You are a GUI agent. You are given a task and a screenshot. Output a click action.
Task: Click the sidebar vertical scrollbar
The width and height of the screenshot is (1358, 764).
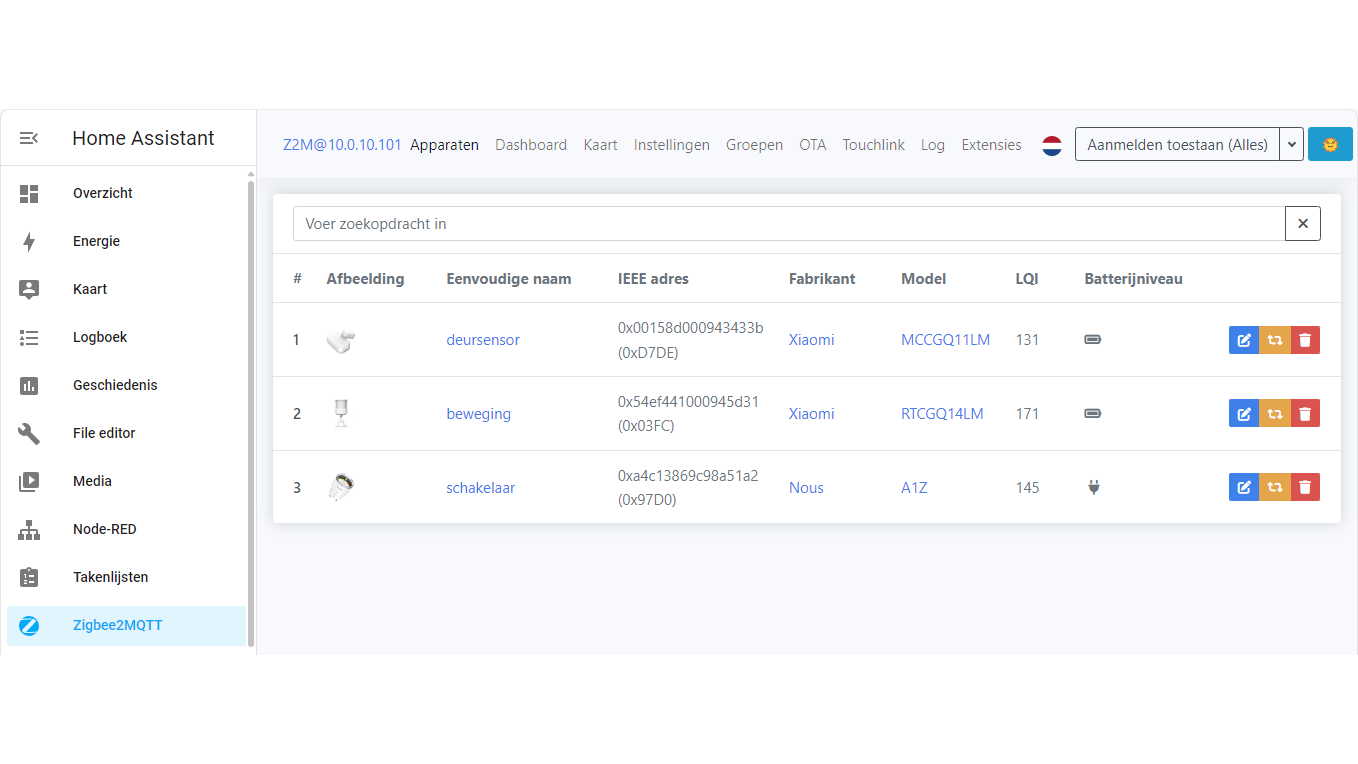click(x=251, y=410)
